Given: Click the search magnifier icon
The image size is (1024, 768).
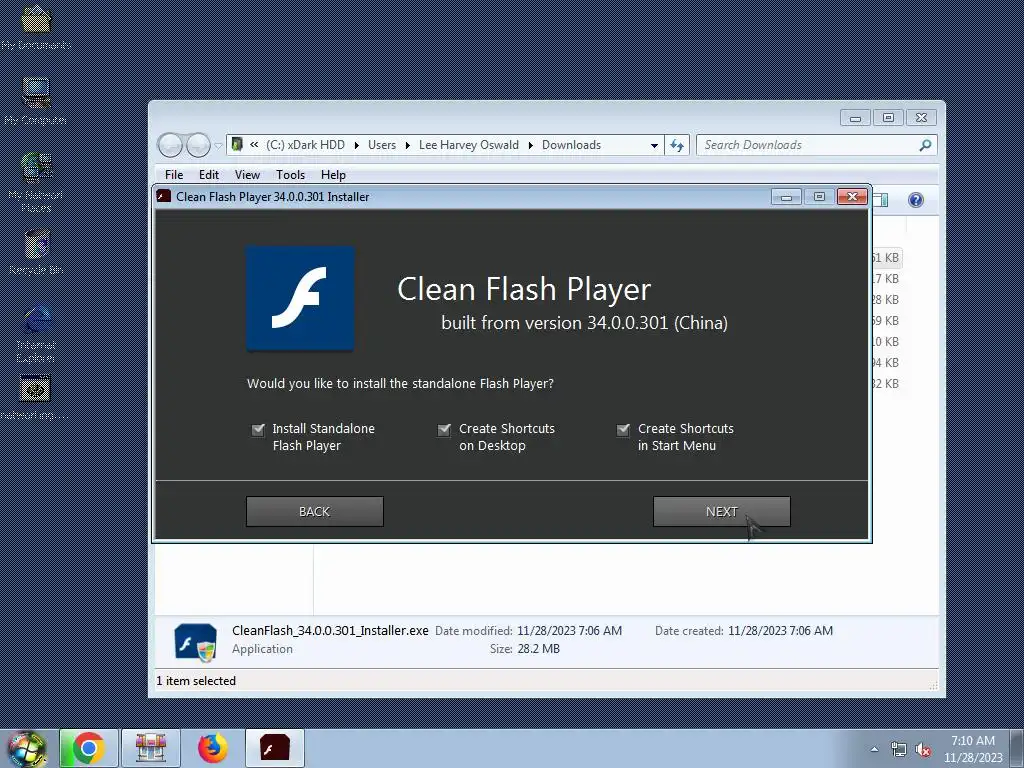Looking at the screenshot, I should [925, 145].
